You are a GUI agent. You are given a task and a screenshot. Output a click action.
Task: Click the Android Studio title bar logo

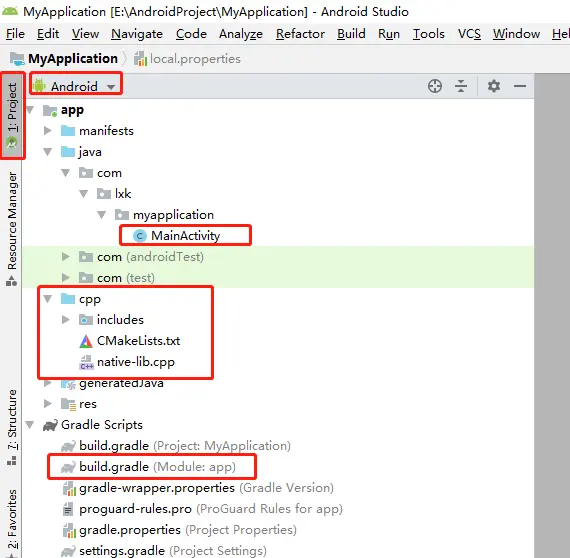tap(10, 11)
